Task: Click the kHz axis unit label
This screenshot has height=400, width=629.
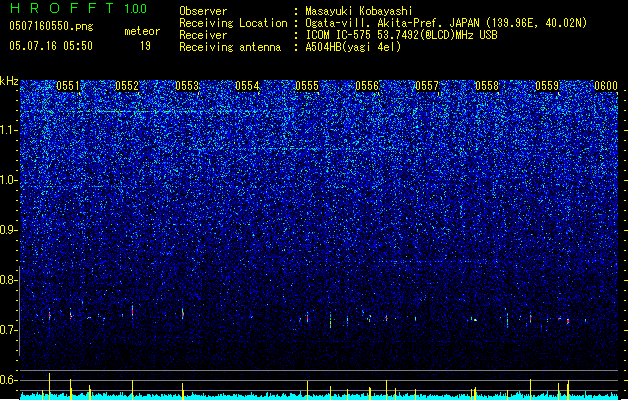Action: click(9, 81)
